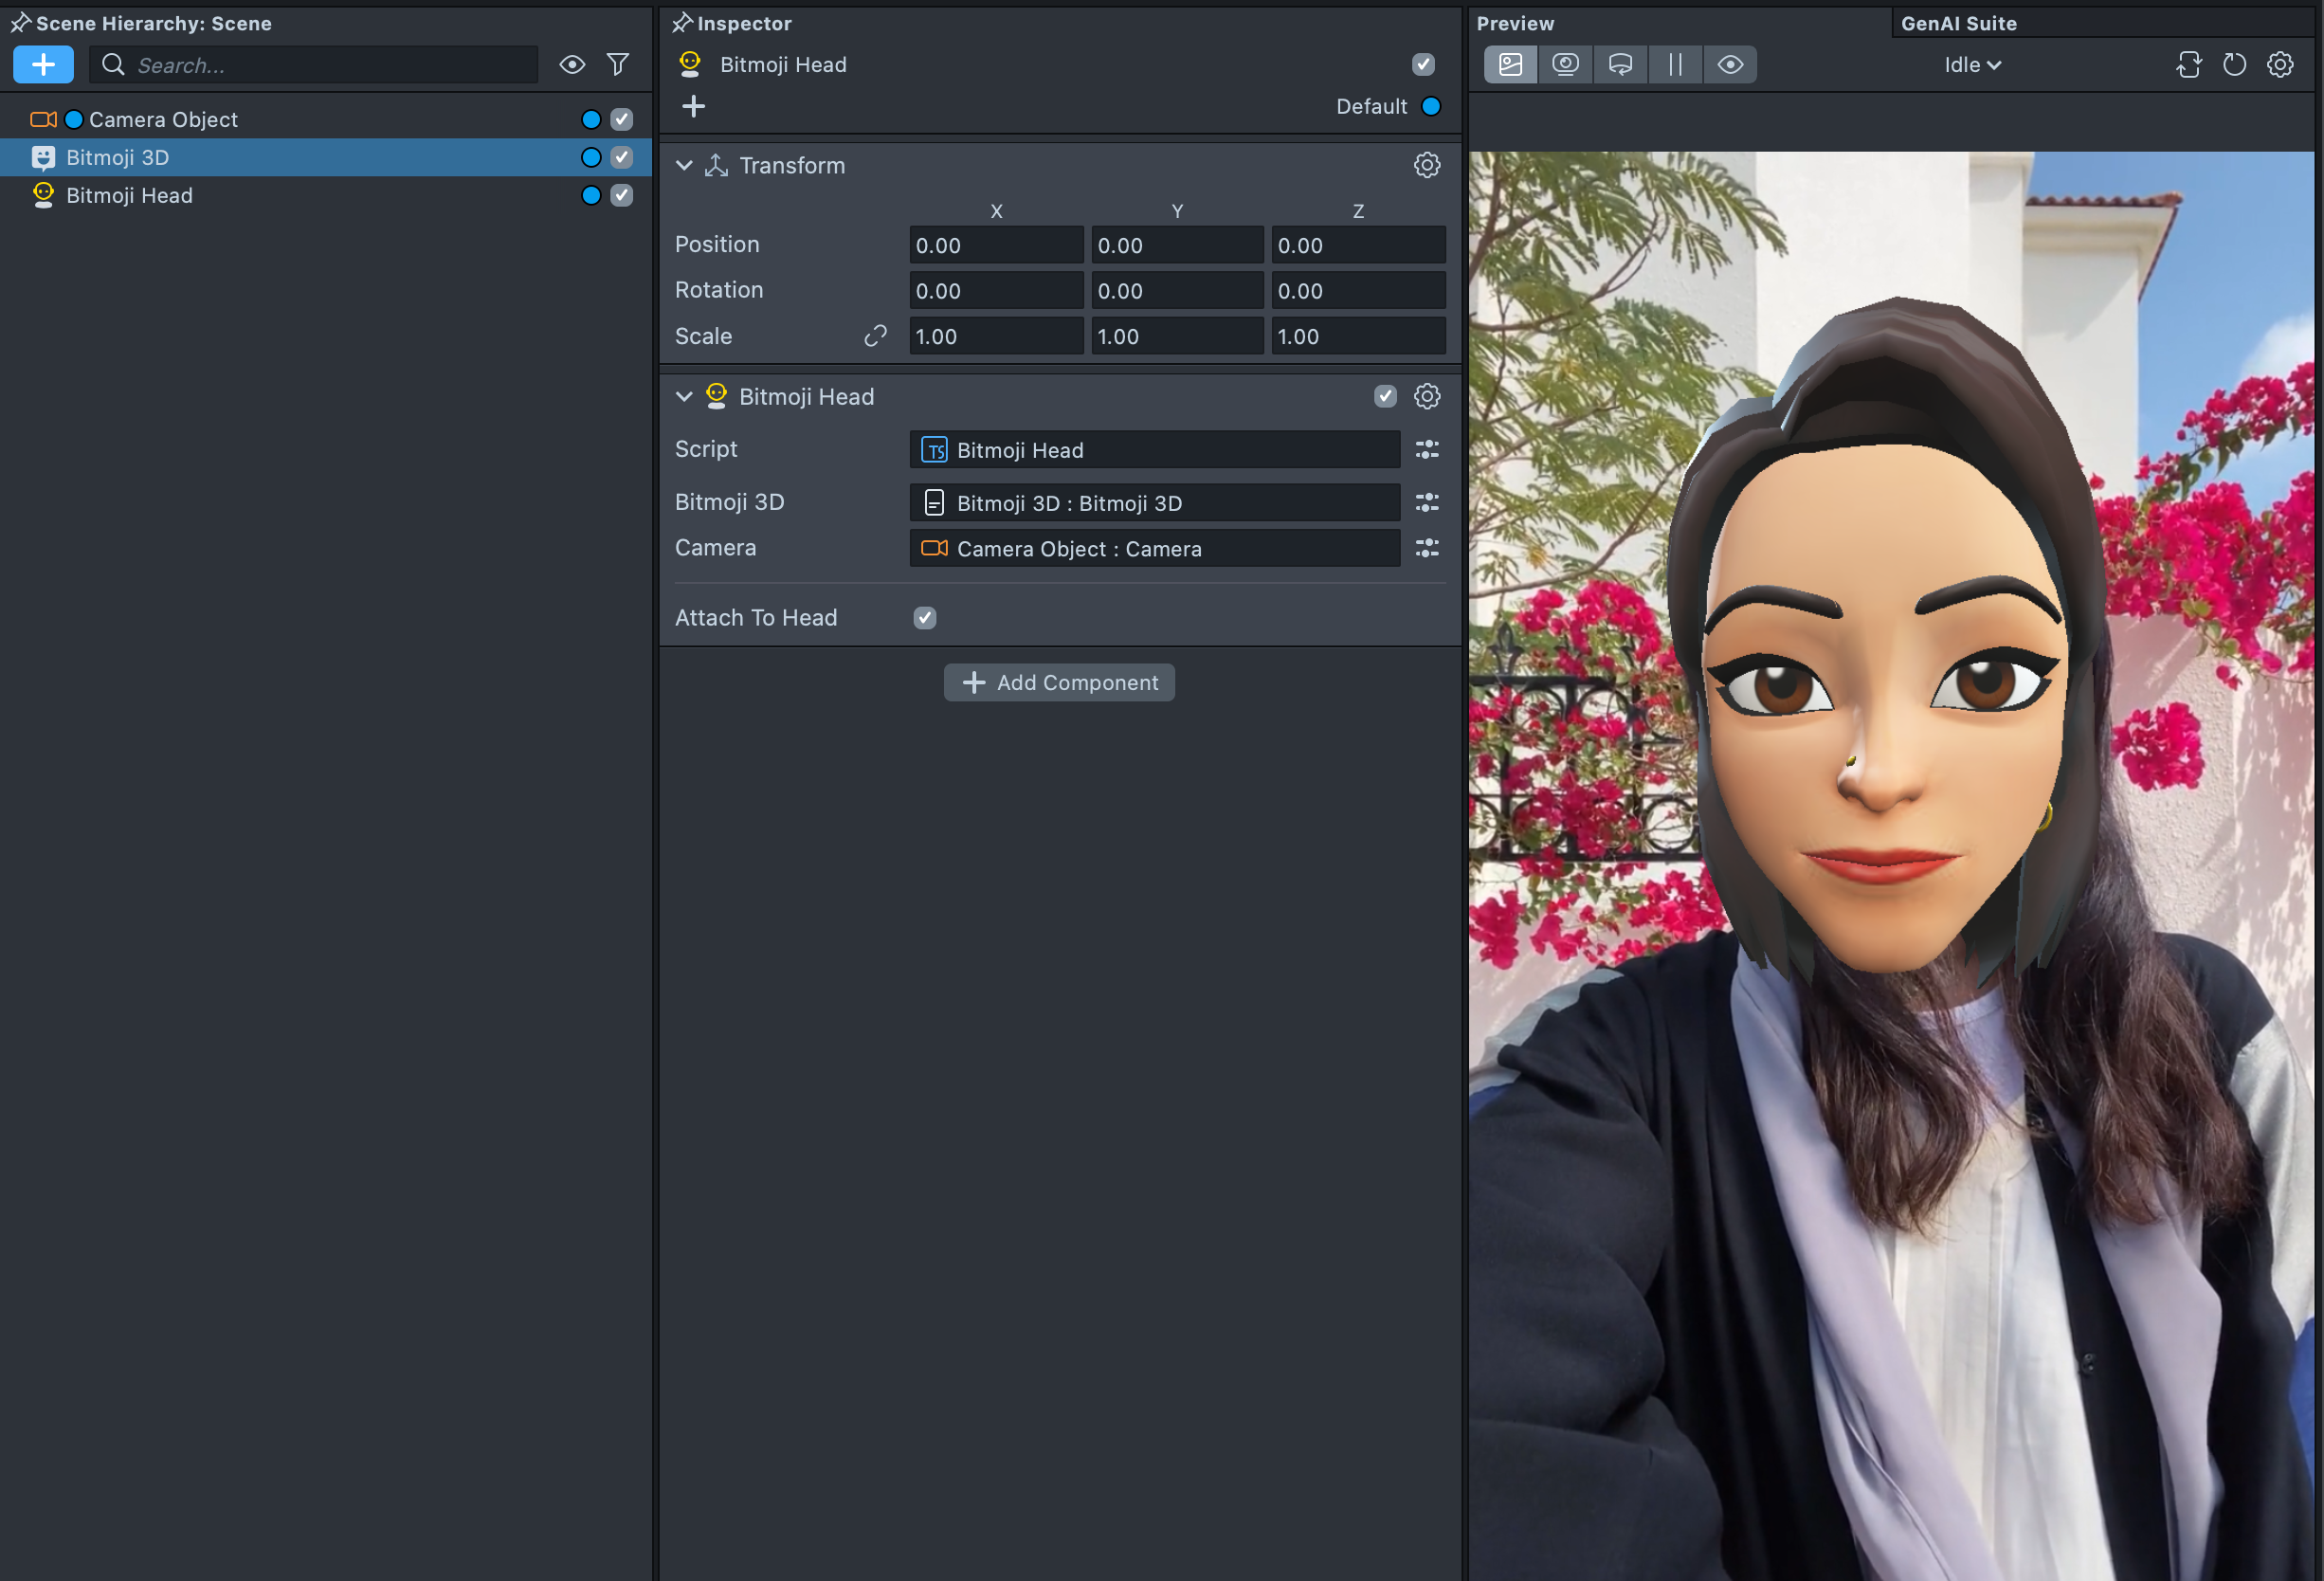2324x1581 pixels.
Task: Open the preview settings gear icon
Action: (x=2279, y=65)
